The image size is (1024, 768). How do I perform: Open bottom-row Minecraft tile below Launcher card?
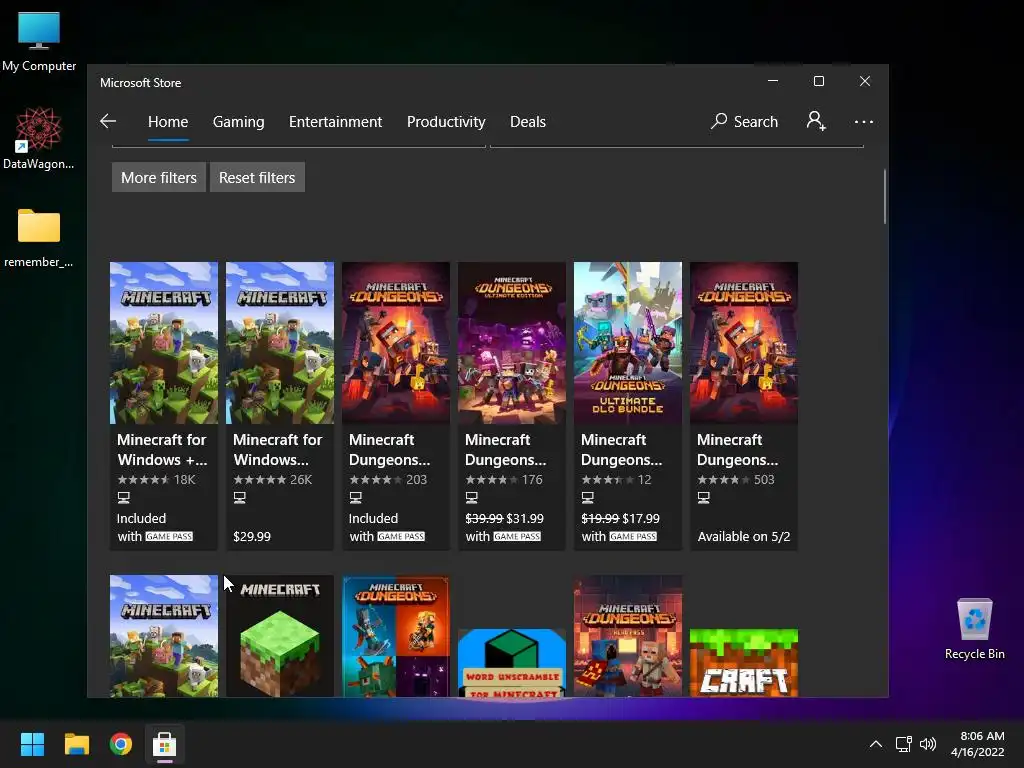164,636
